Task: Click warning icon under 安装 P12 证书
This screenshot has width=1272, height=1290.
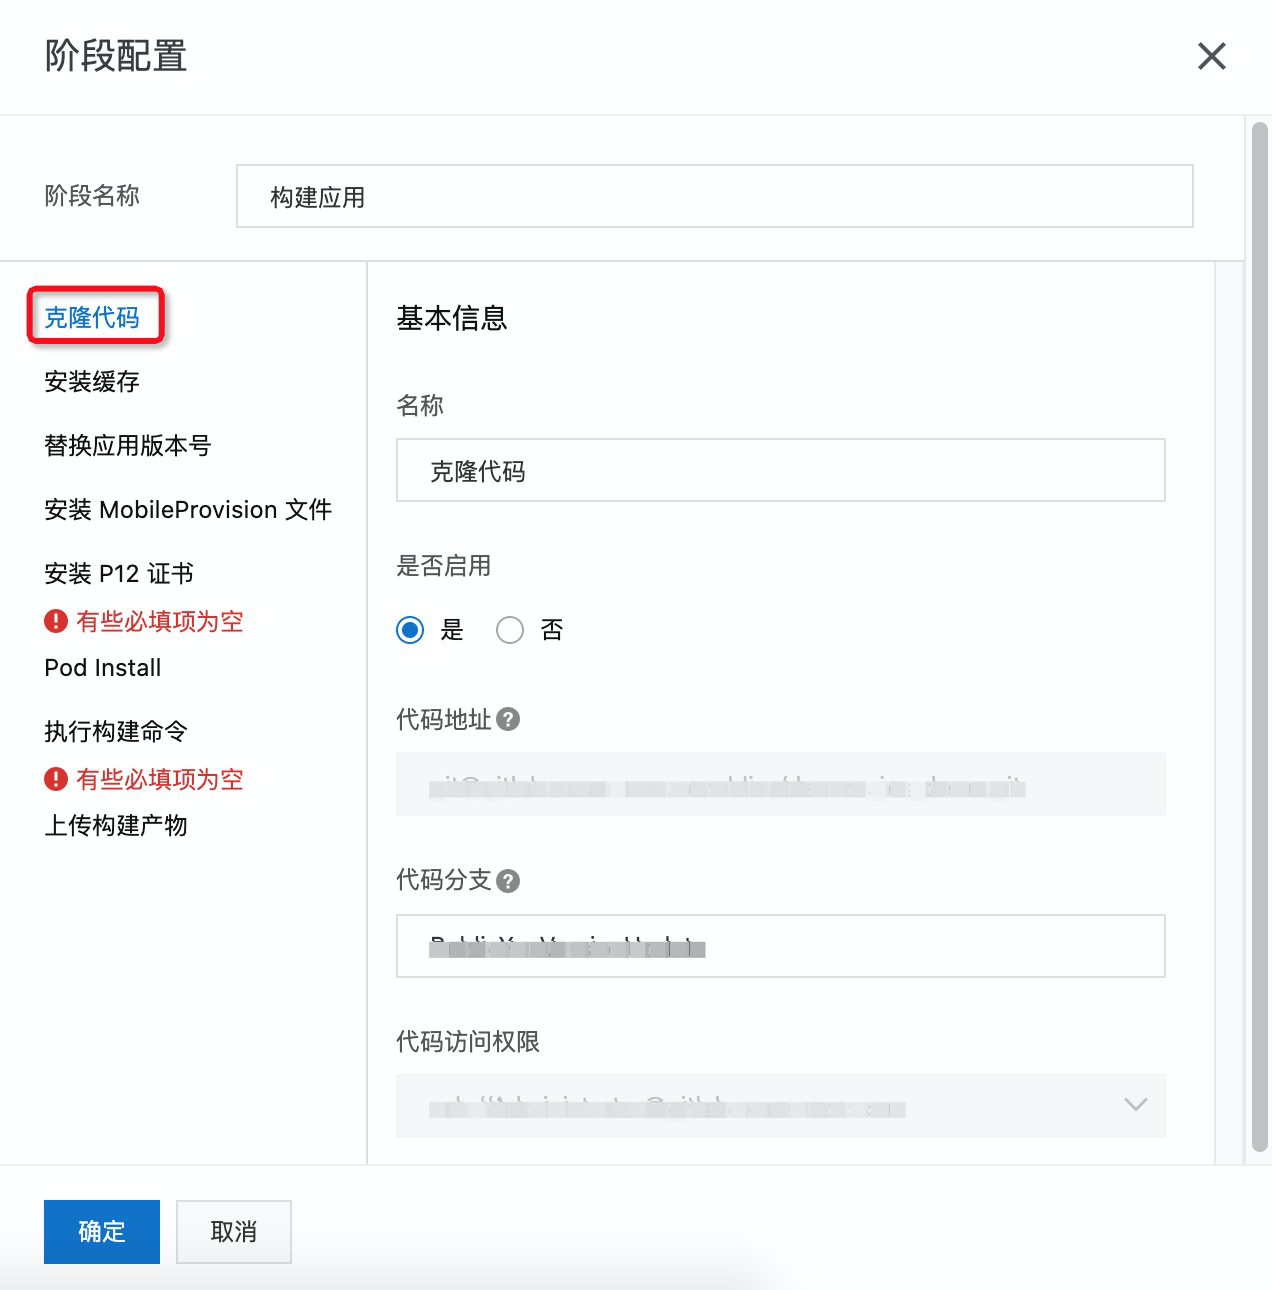Action: click(x=56, y=621)
